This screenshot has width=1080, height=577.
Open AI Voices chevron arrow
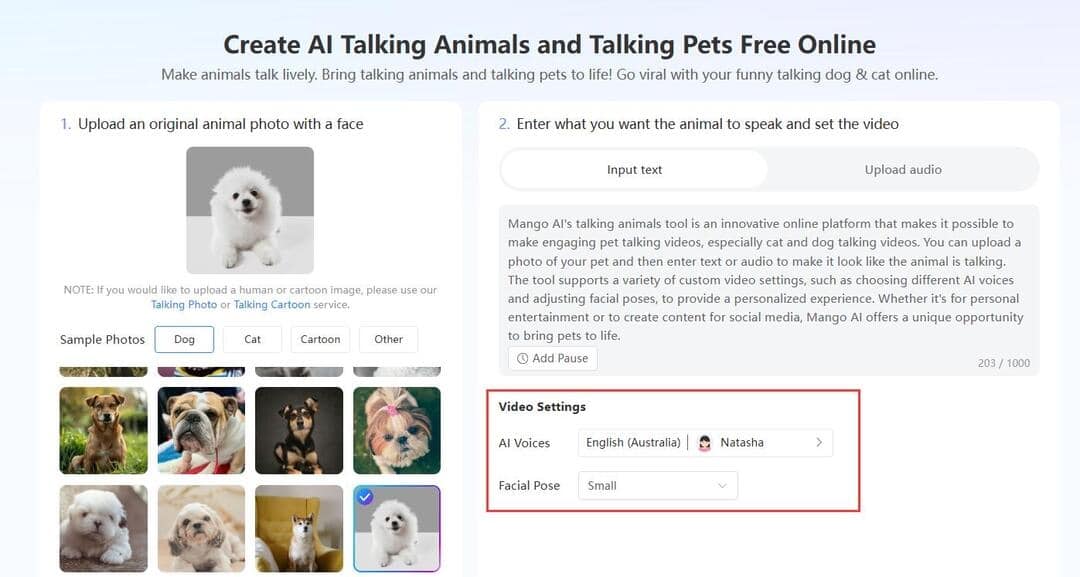tap(819, 443)
